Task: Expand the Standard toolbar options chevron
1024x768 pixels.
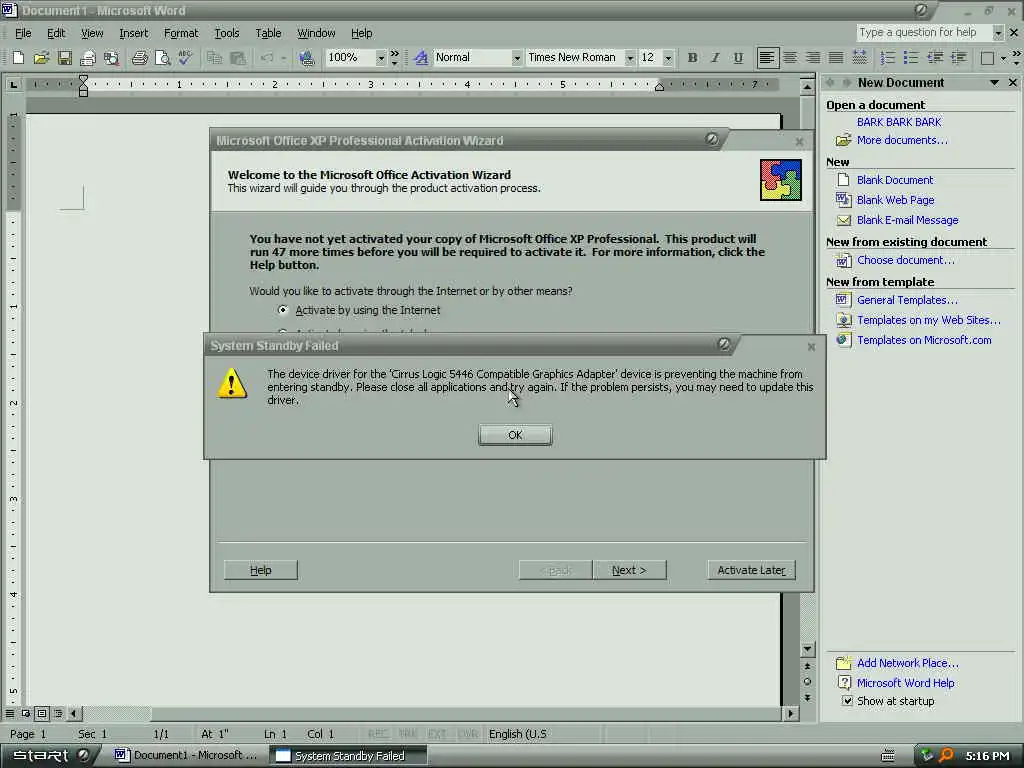Action: click(394, 58)
